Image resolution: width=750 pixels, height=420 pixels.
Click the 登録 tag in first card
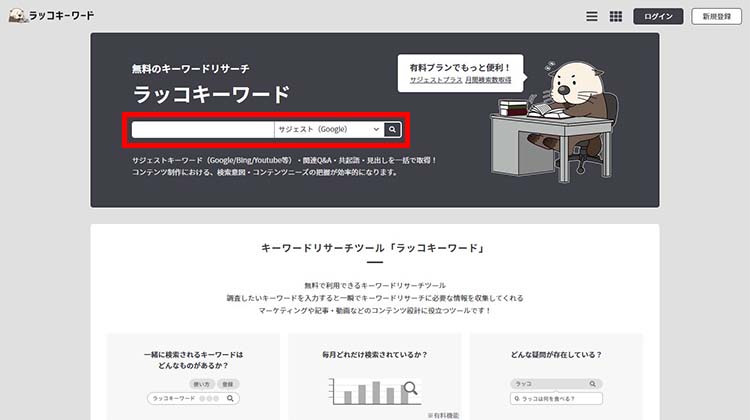[228, 384]
